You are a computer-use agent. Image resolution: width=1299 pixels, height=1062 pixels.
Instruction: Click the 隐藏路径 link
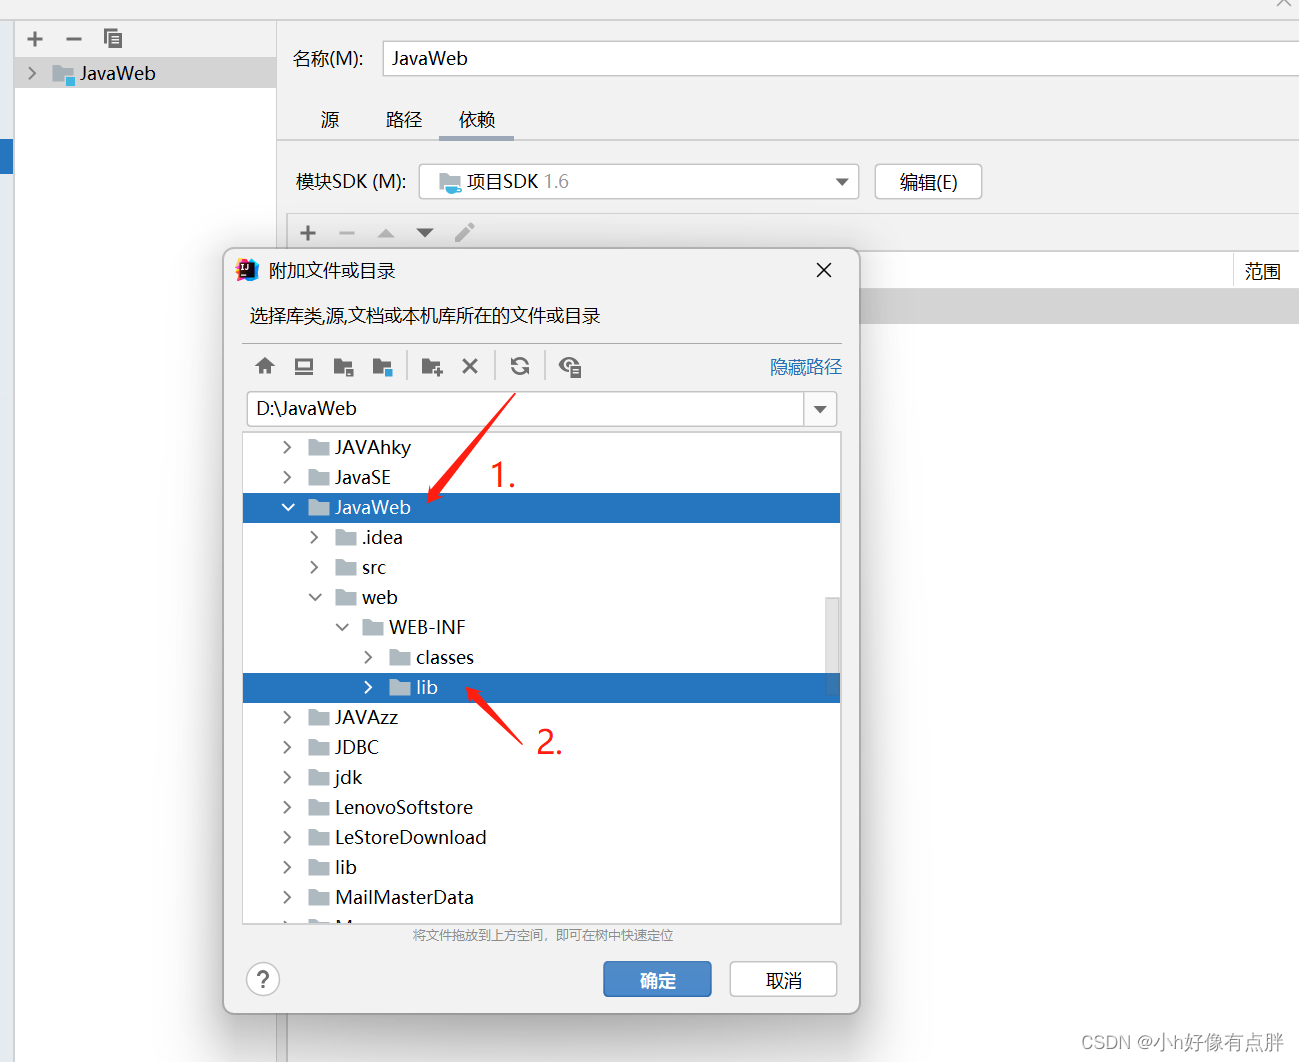point(805,366)
